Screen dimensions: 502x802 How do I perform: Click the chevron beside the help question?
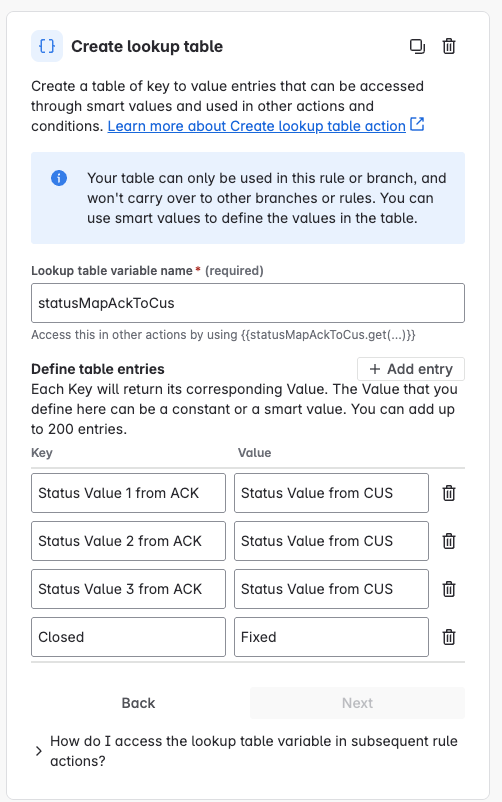(x=39, y=751)
